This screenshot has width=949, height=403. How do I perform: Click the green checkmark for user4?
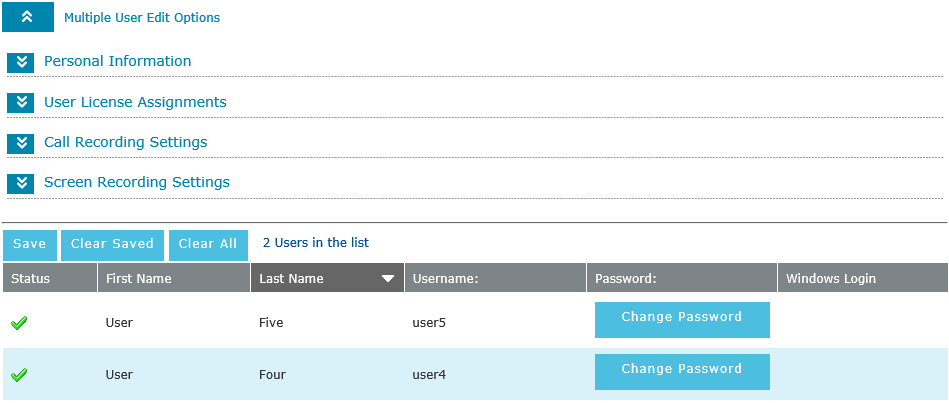tap(19, 375)
